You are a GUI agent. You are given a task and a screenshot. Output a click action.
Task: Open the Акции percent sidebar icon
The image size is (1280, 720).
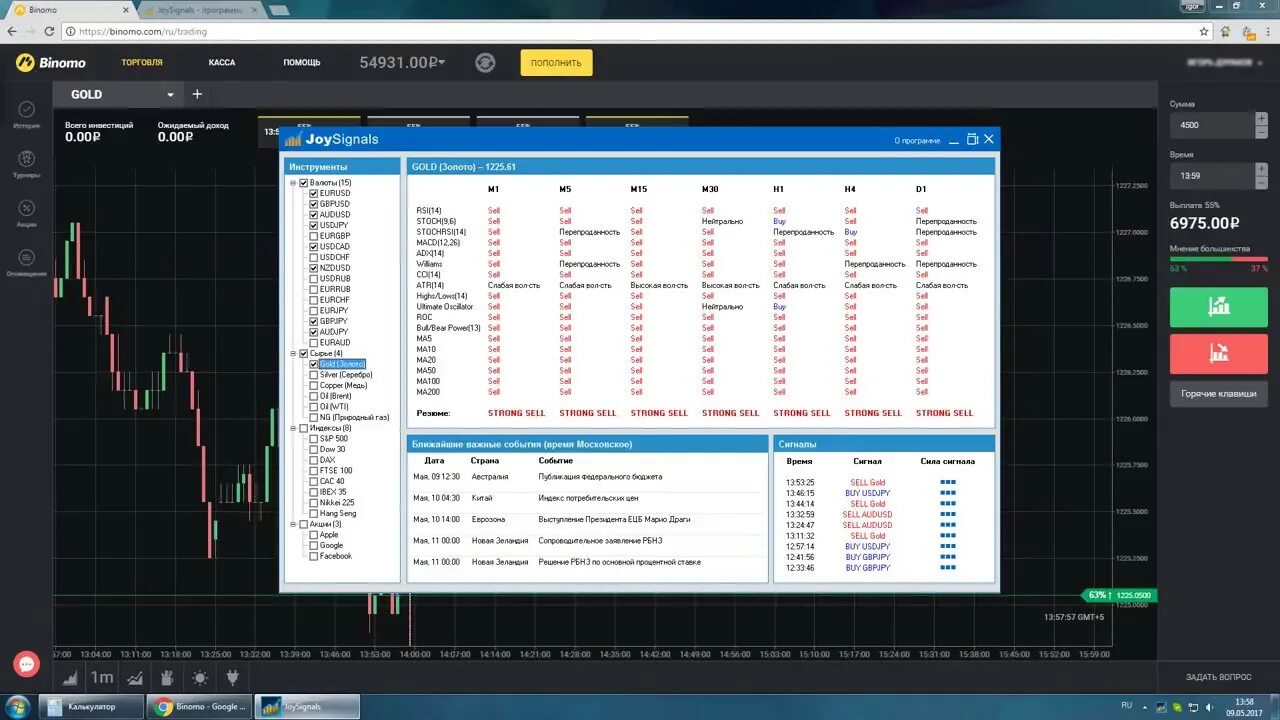27,213
